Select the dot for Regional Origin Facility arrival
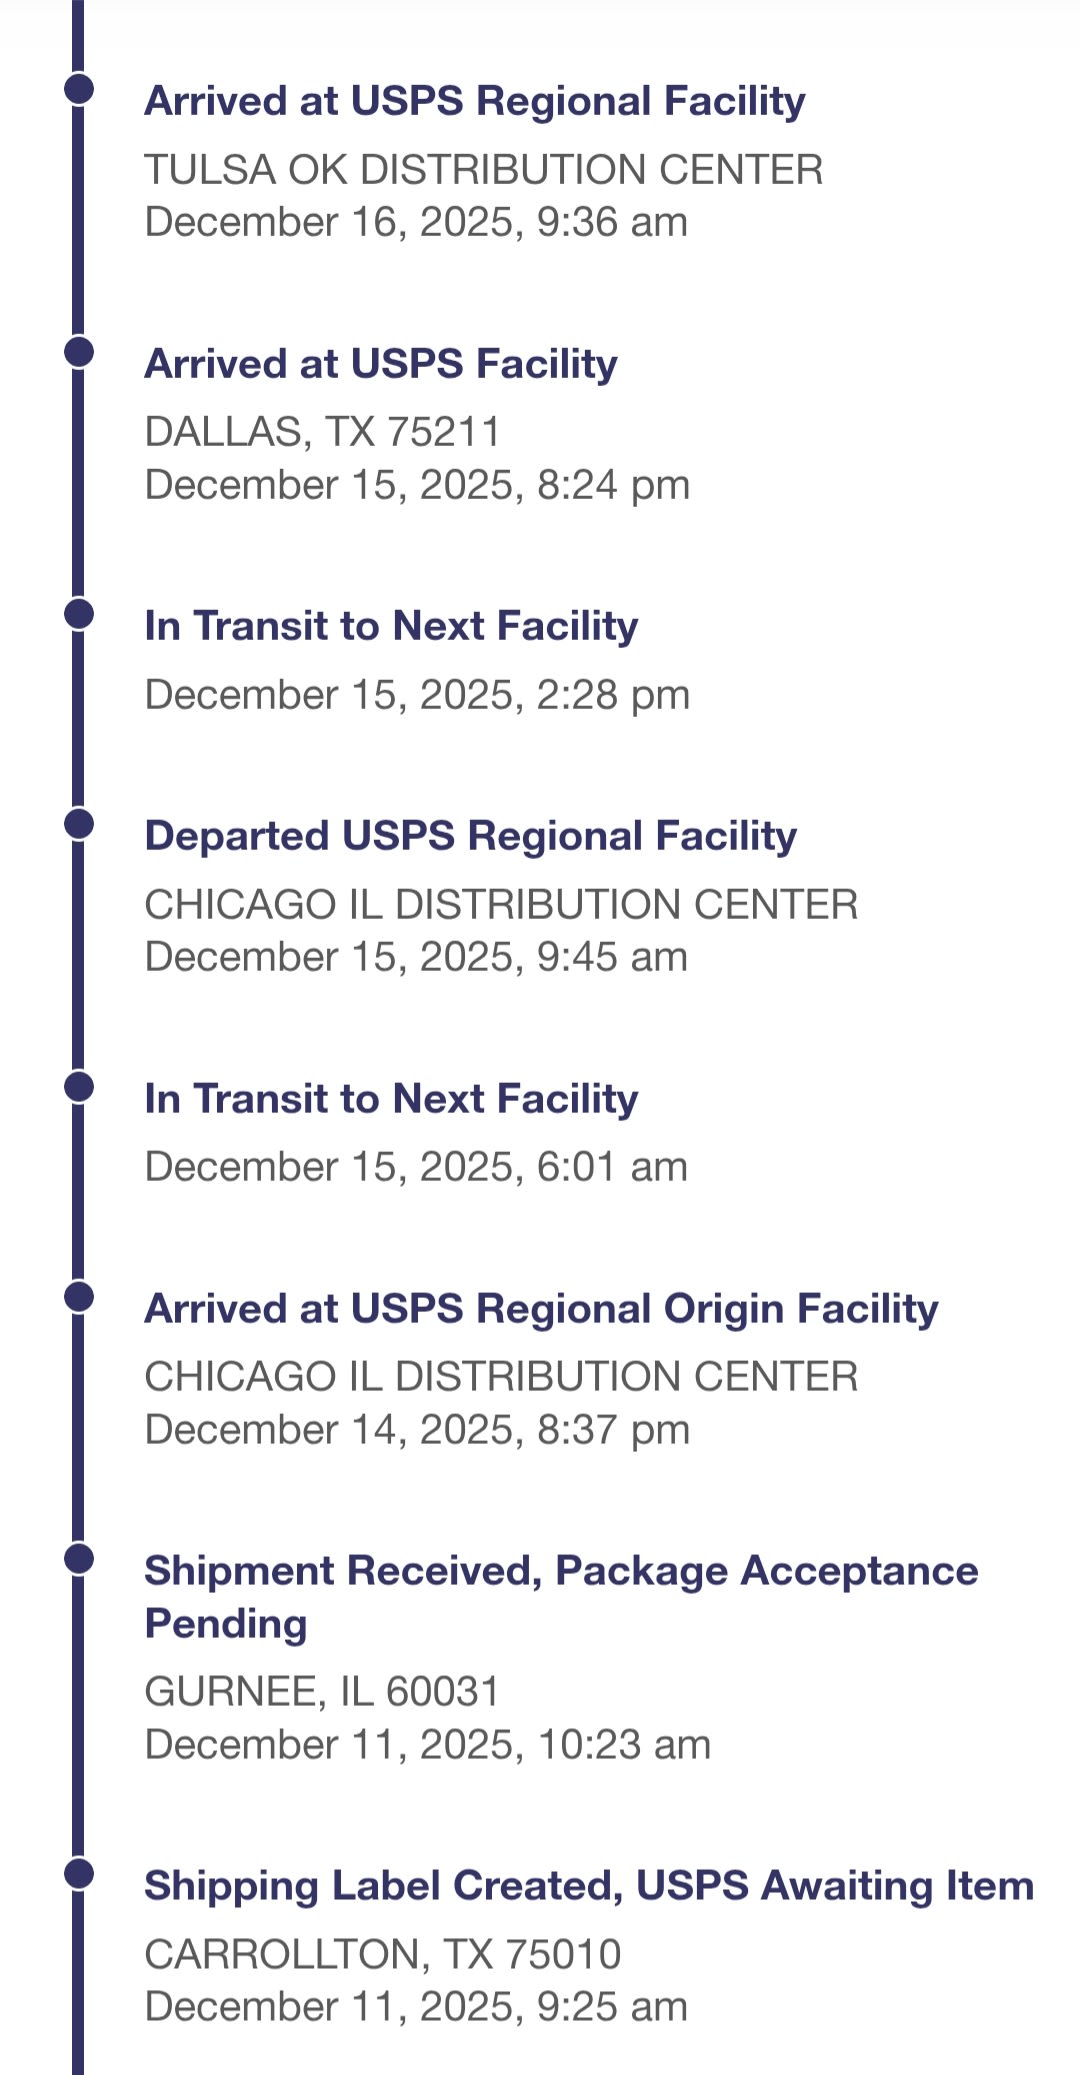The width and height of the screenshot is (1080, 2075). tap(78, 1296)
